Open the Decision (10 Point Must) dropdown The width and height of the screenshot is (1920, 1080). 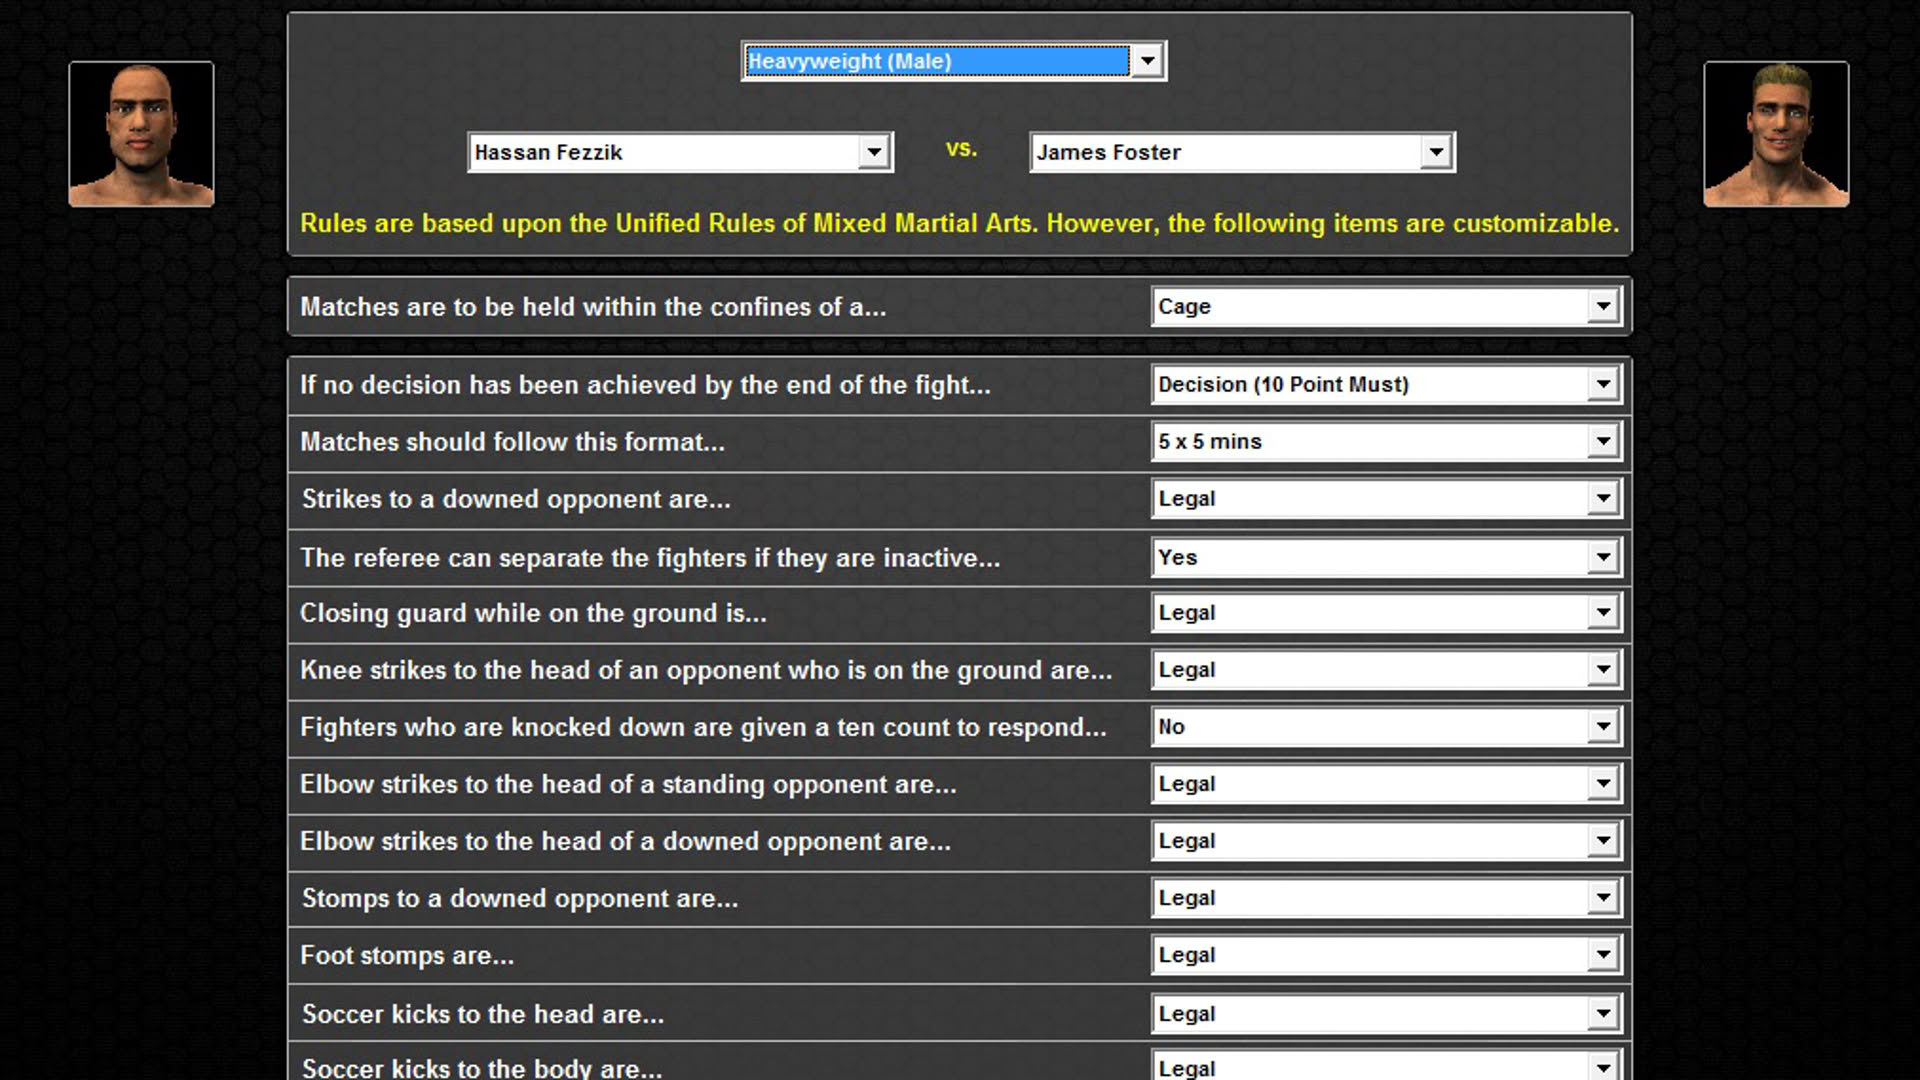pos(1386,384)
